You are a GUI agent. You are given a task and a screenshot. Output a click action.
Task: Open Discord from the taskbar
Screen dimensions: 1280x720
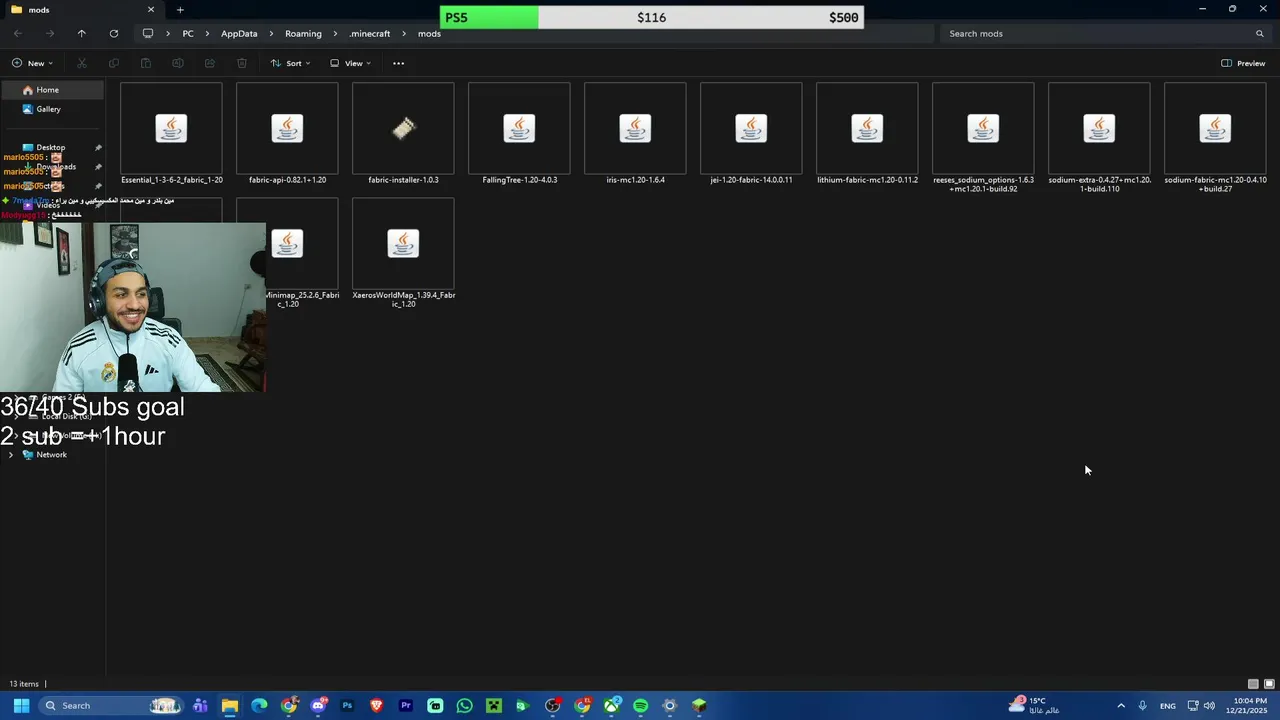(x=318, y=705)
